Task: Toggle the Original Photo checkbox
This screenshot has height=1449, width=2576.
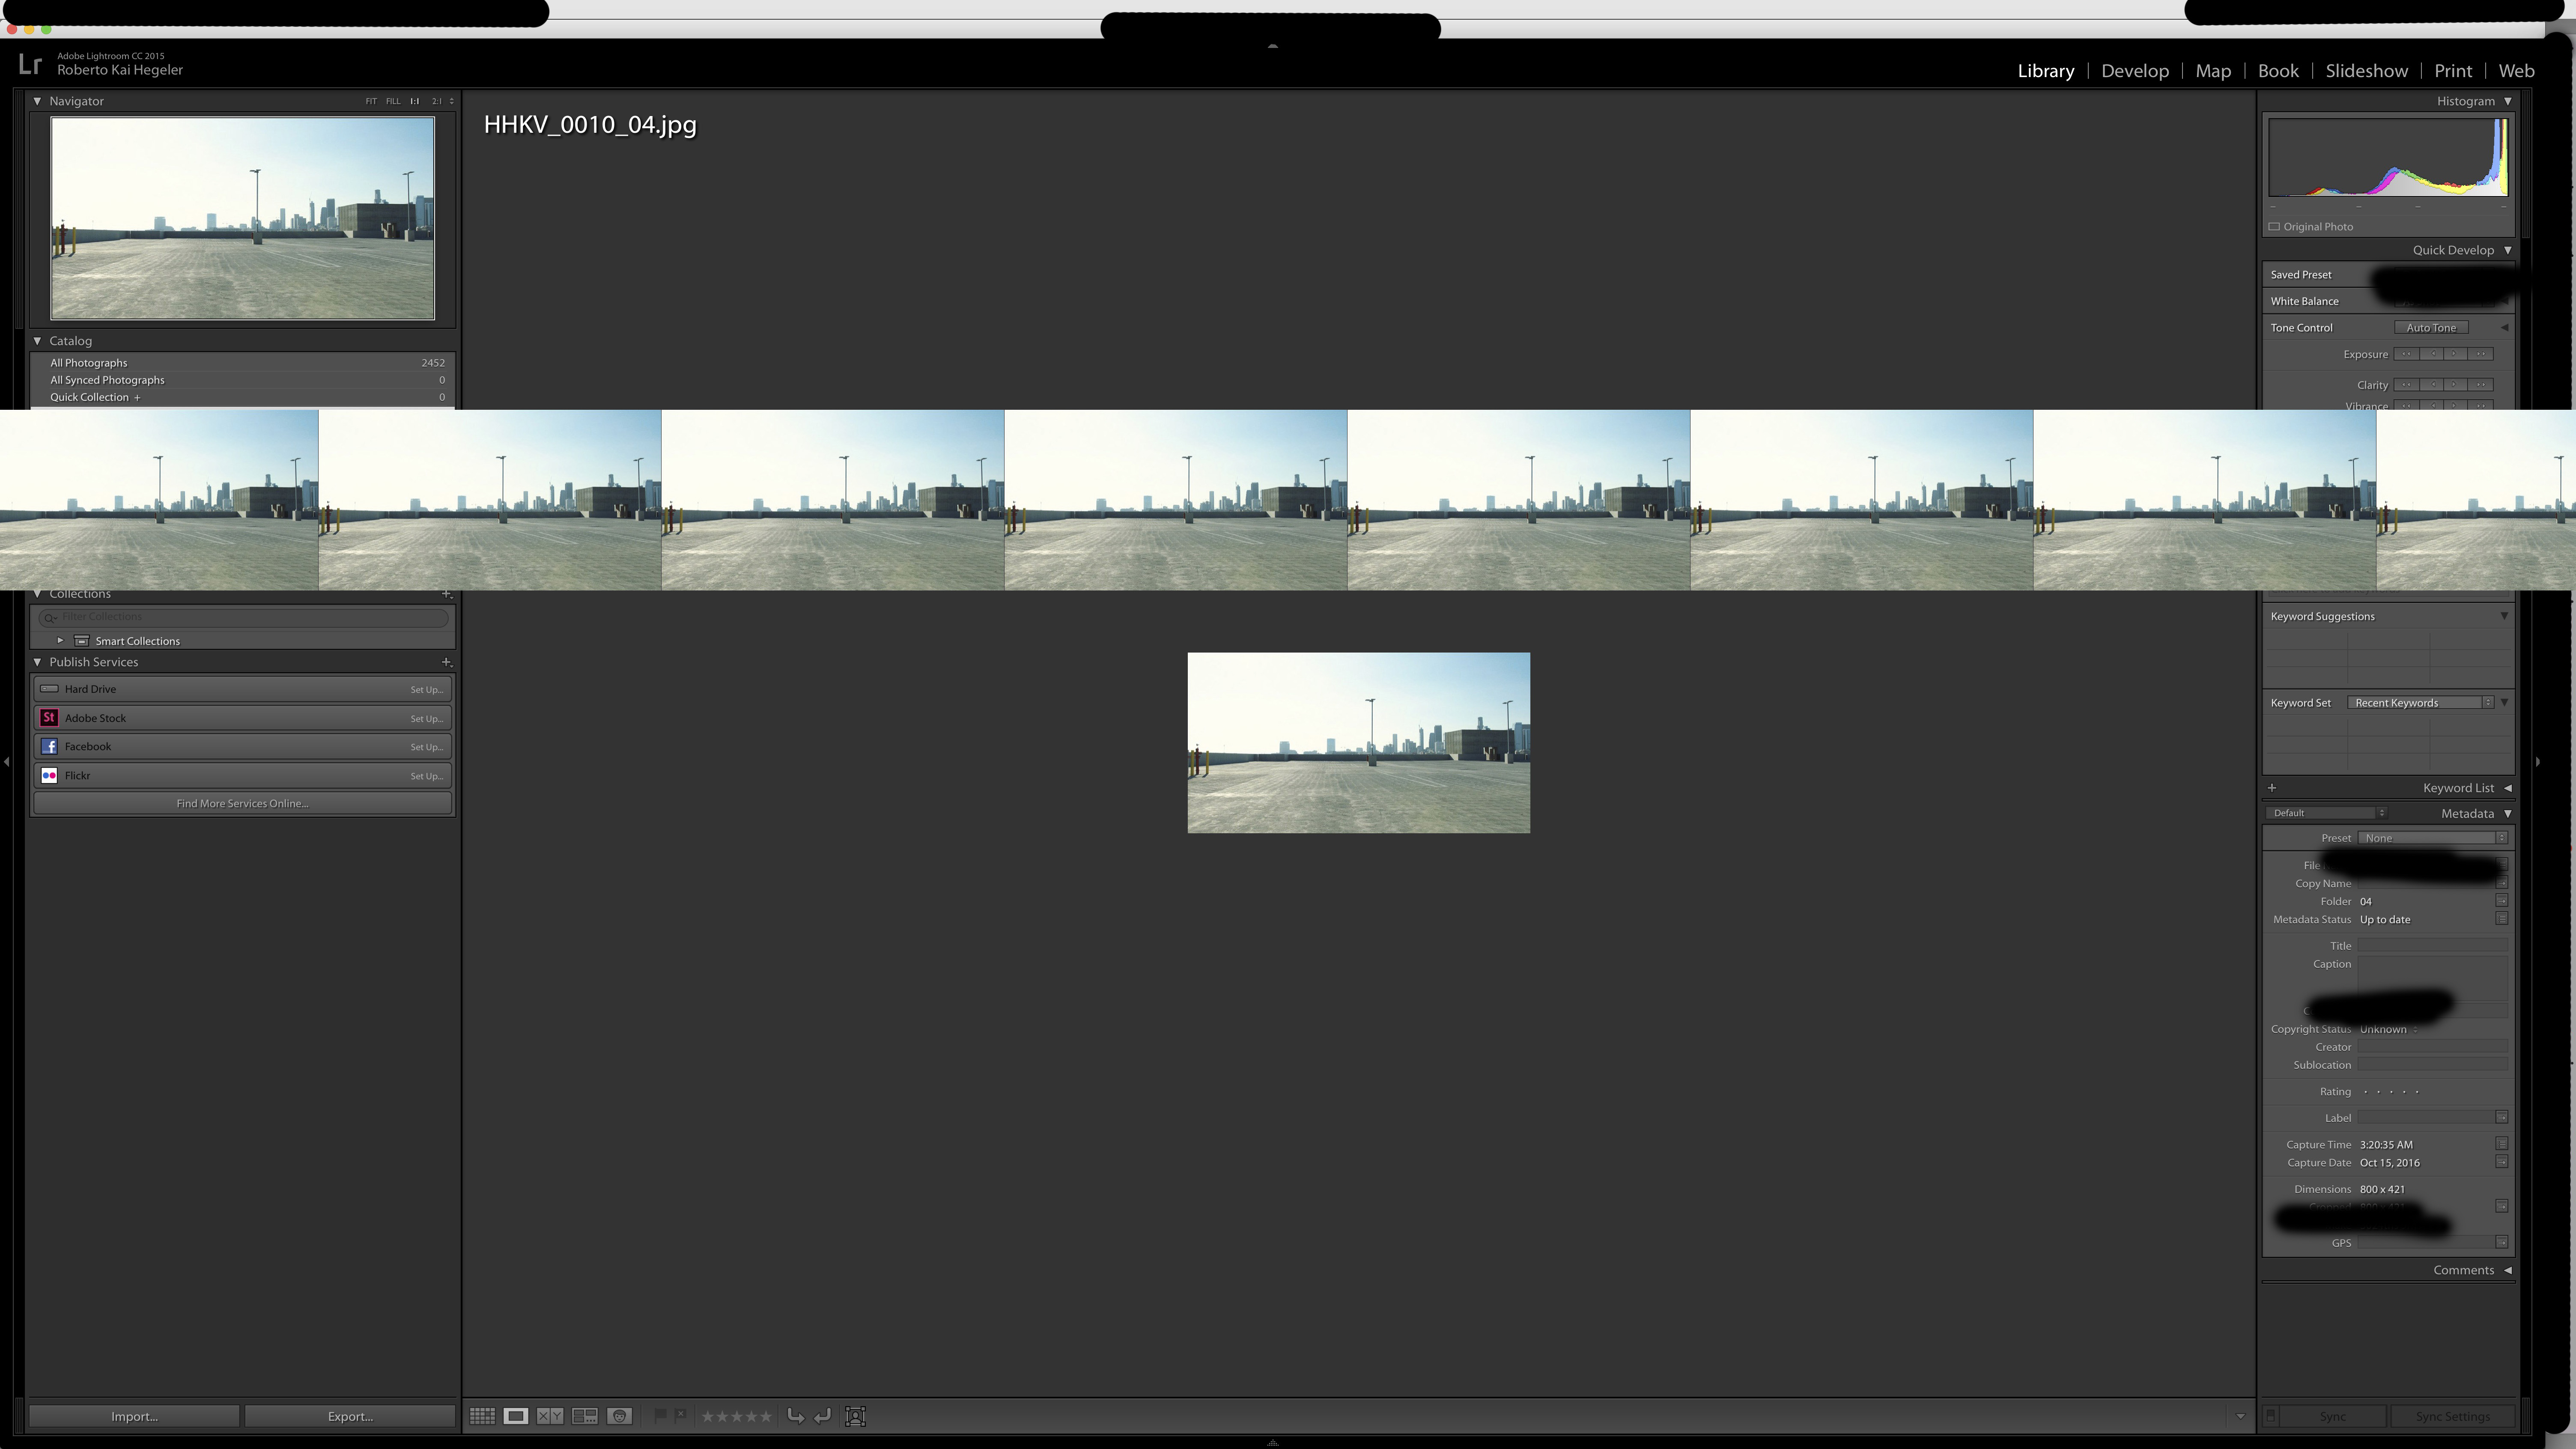Action: coord(2274,227)
